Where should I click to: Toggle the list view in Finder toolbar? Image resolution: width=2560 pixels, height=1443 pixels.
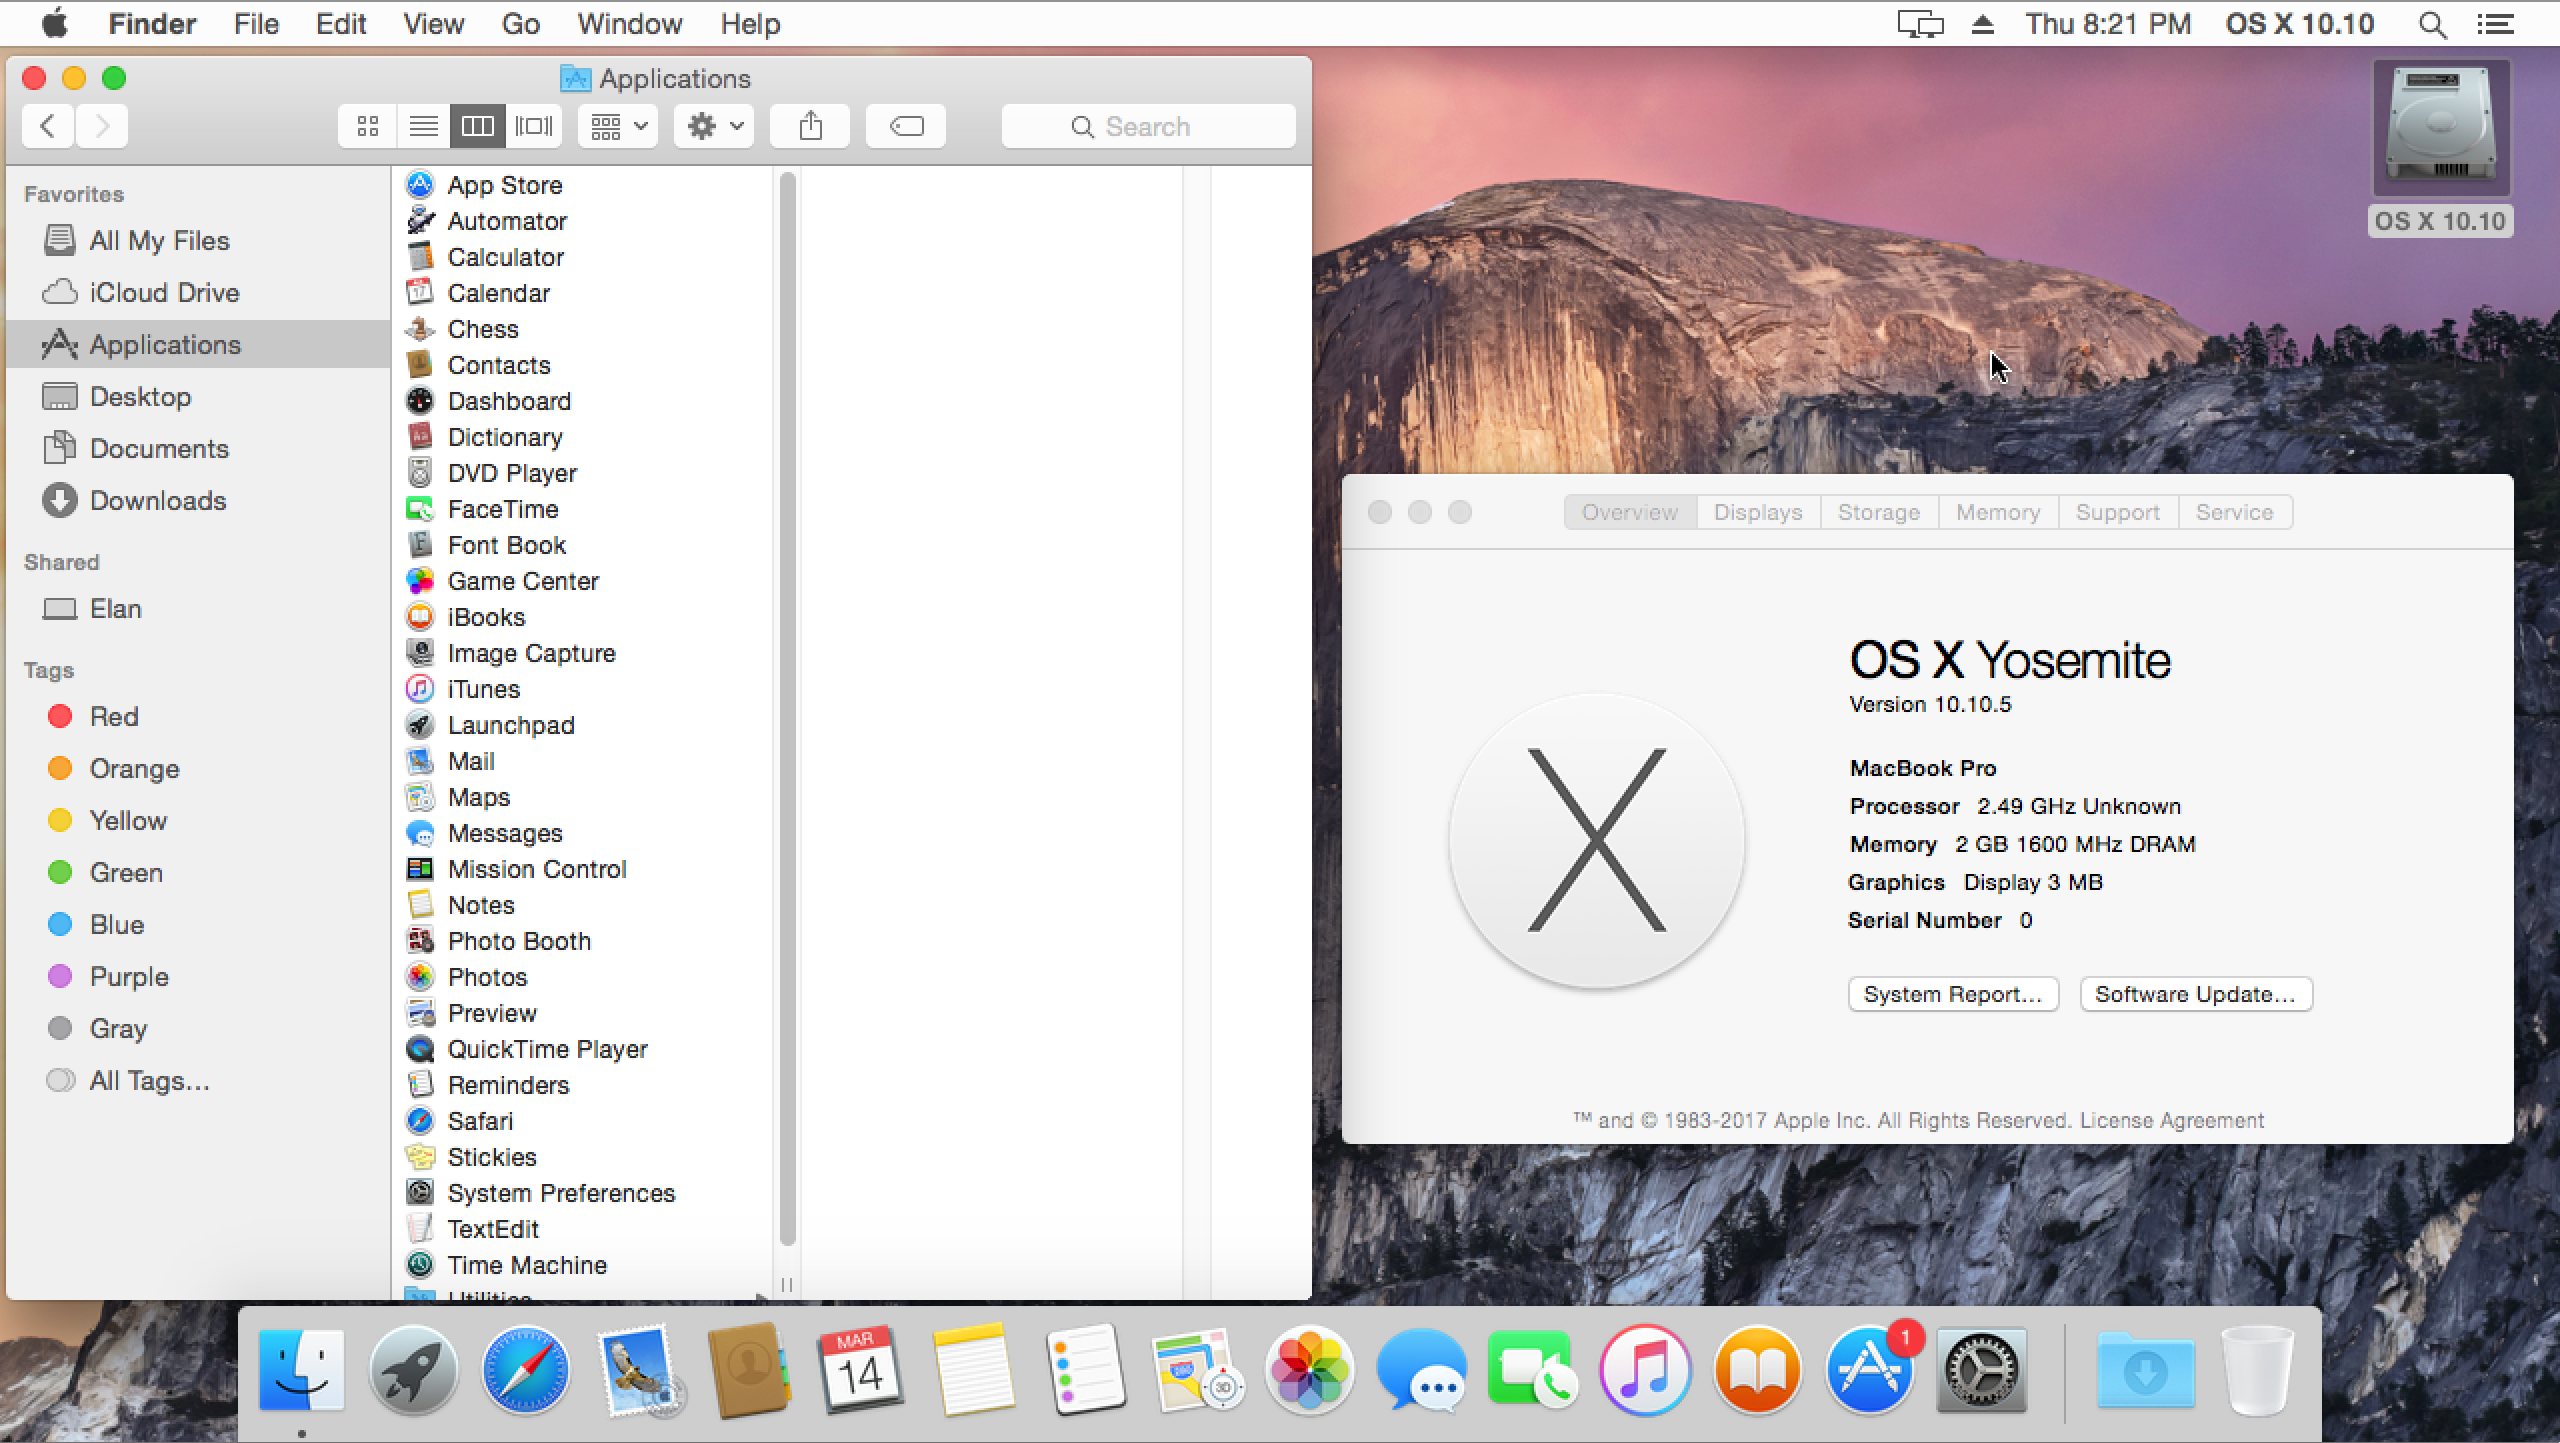422,127
